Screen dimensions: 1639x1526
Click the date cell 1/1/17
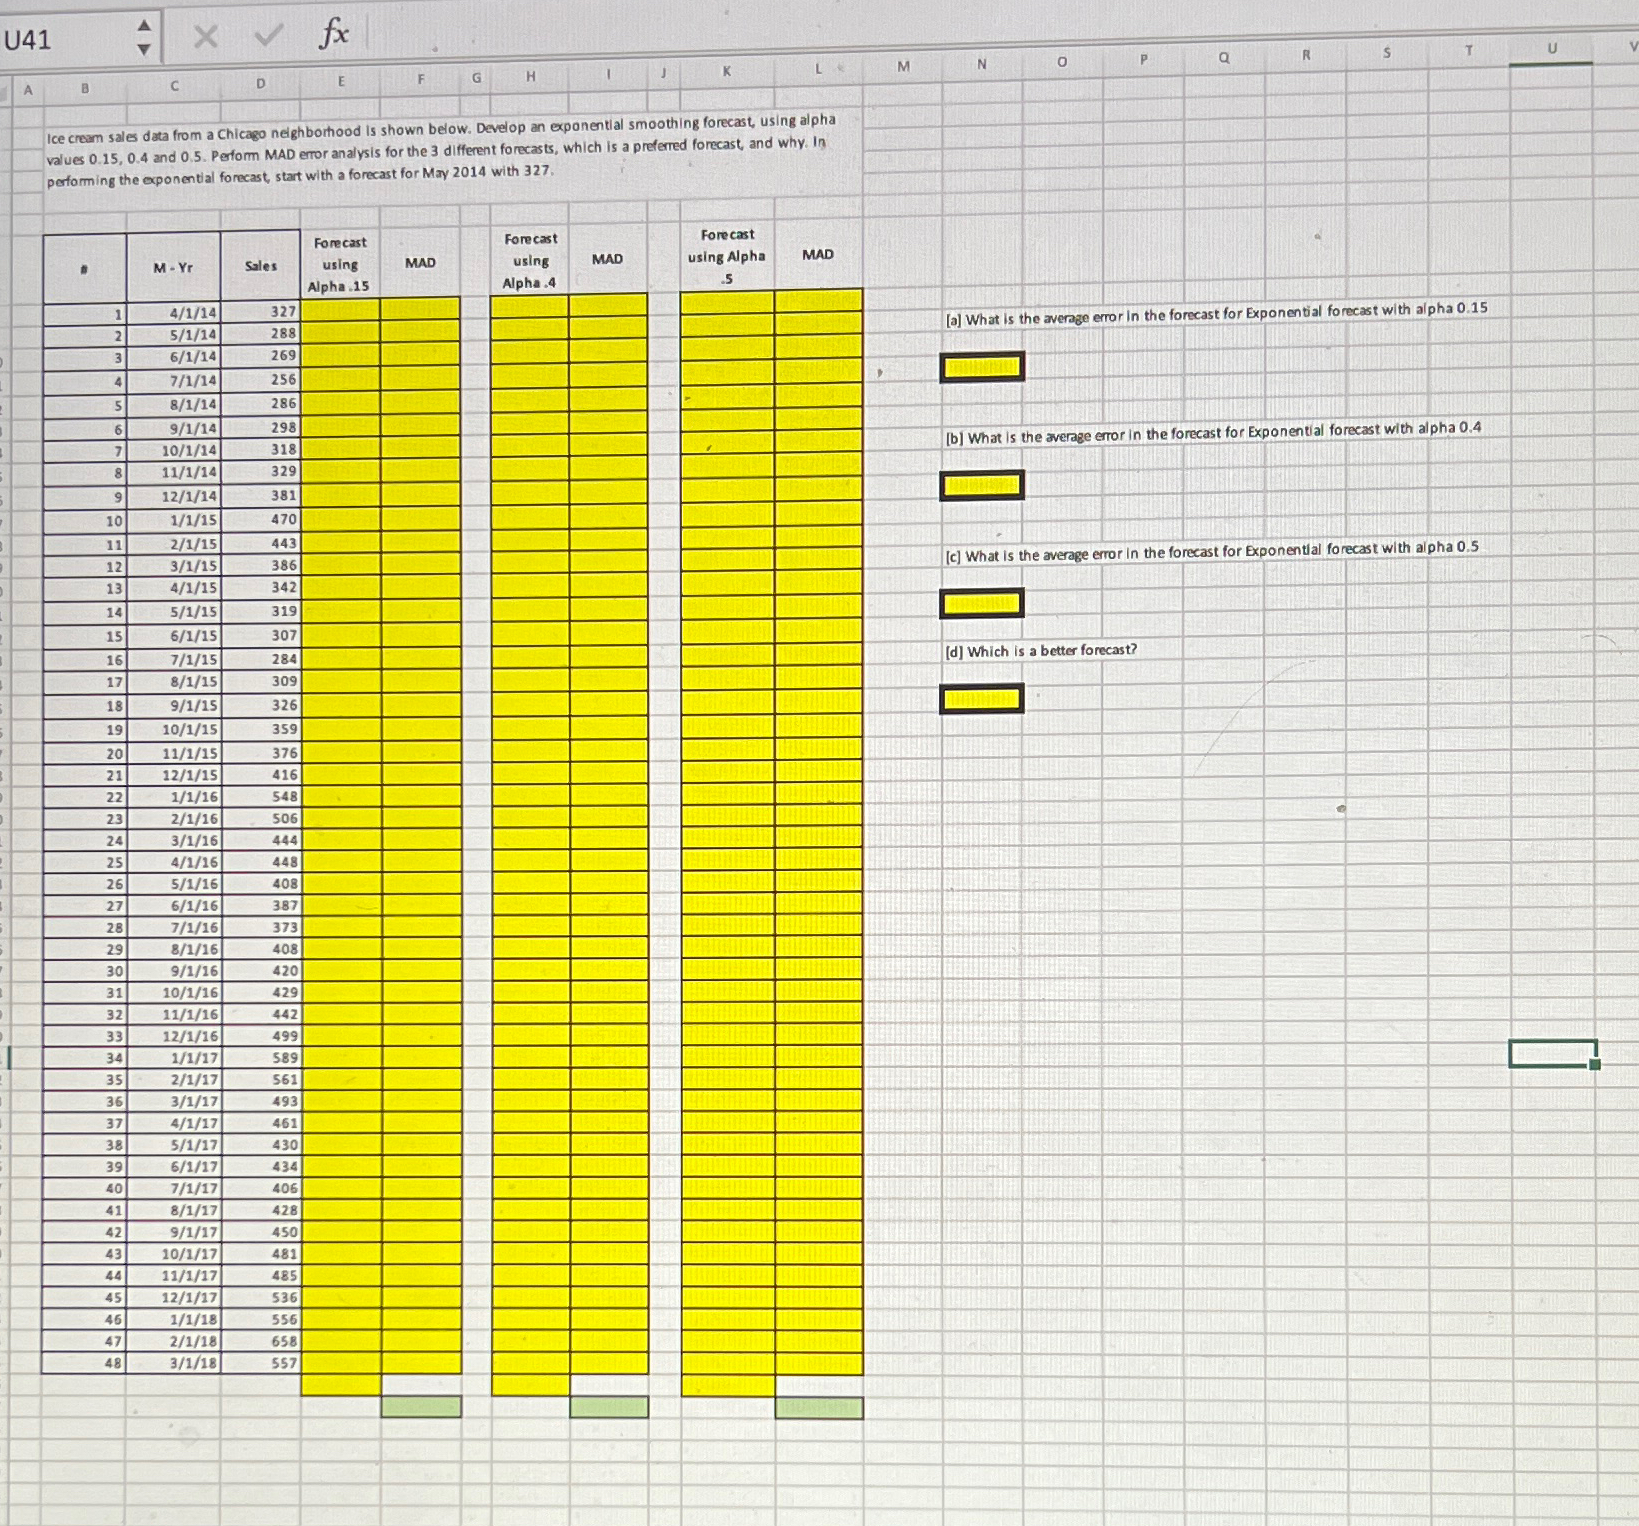173,1058
